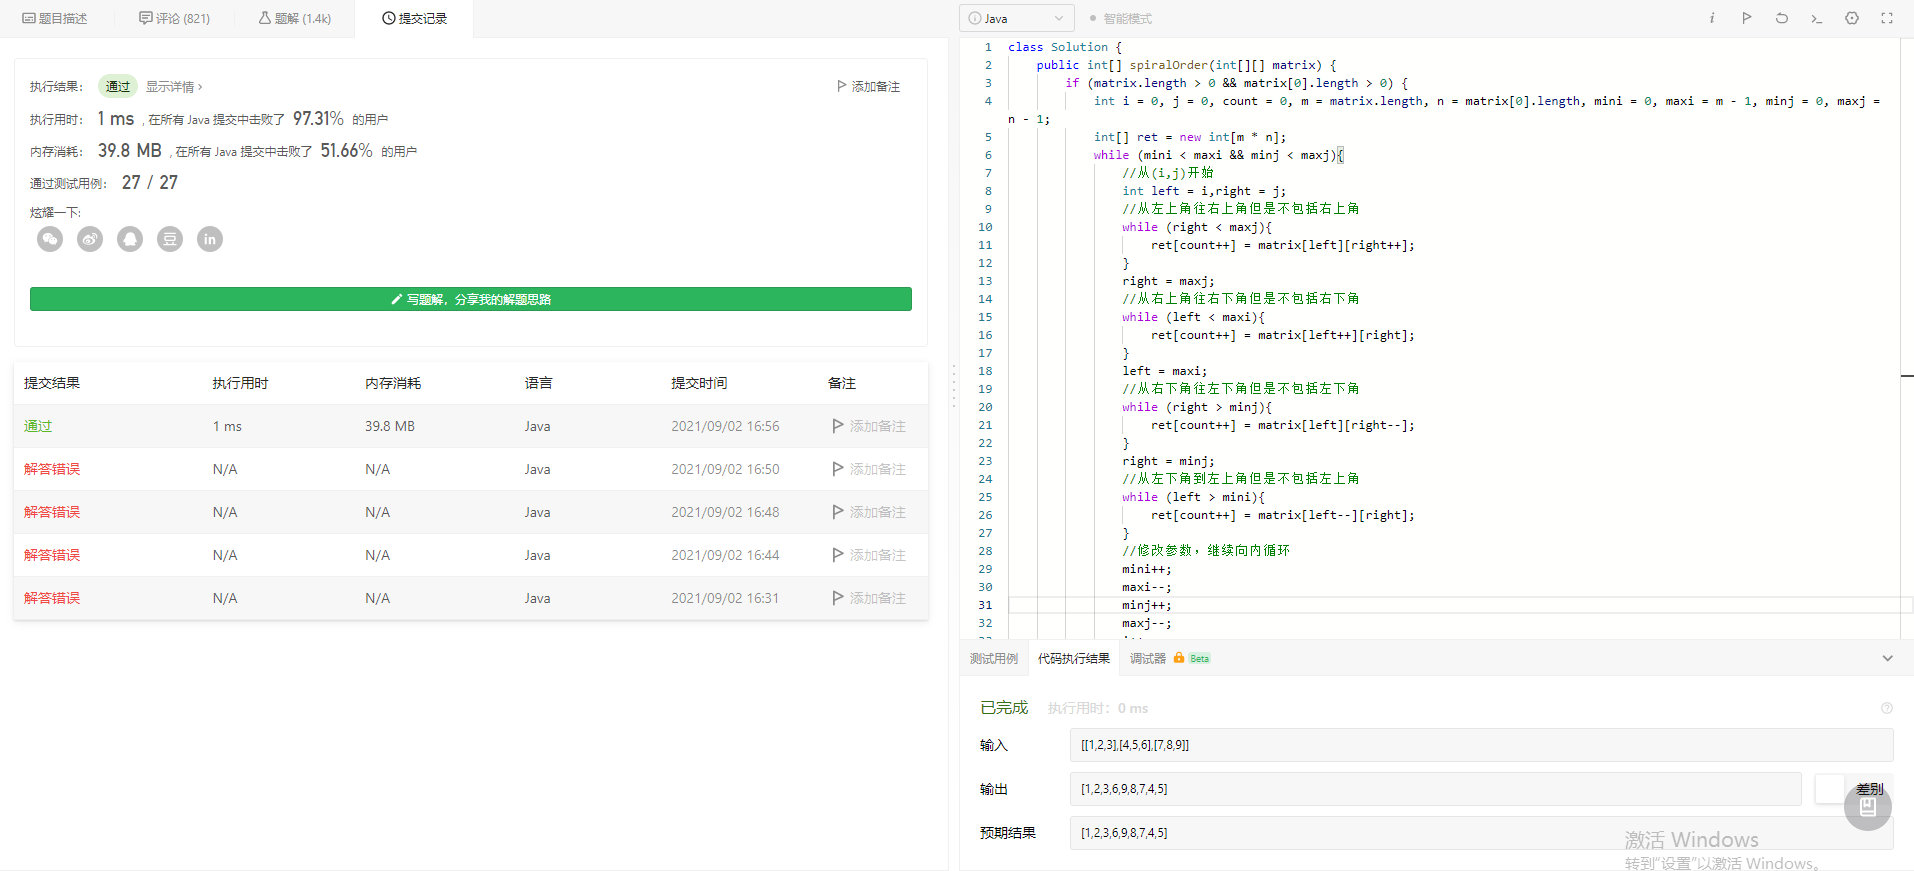Open editor info (i) icon
The height and width of the screenshot is (871, 1914).
point(1712,18)
